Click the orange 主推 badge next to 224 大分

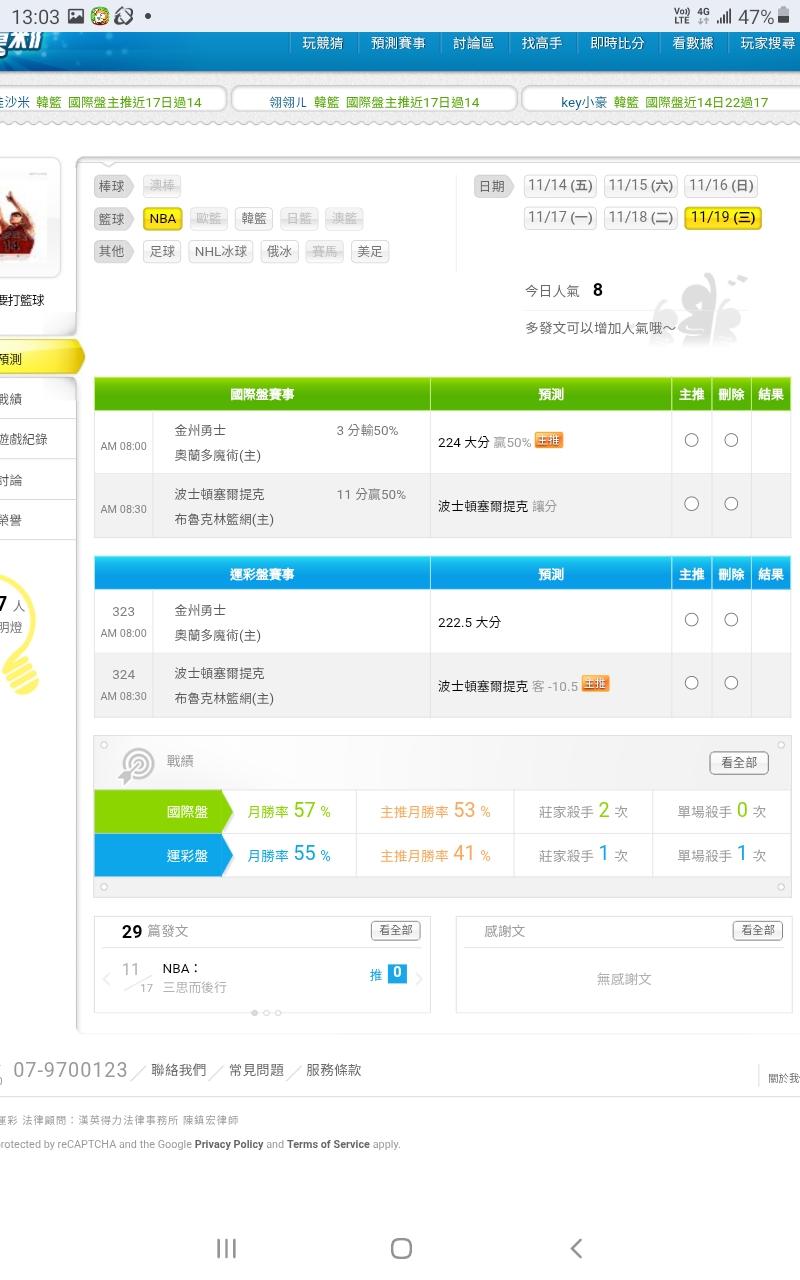point(549,440)
